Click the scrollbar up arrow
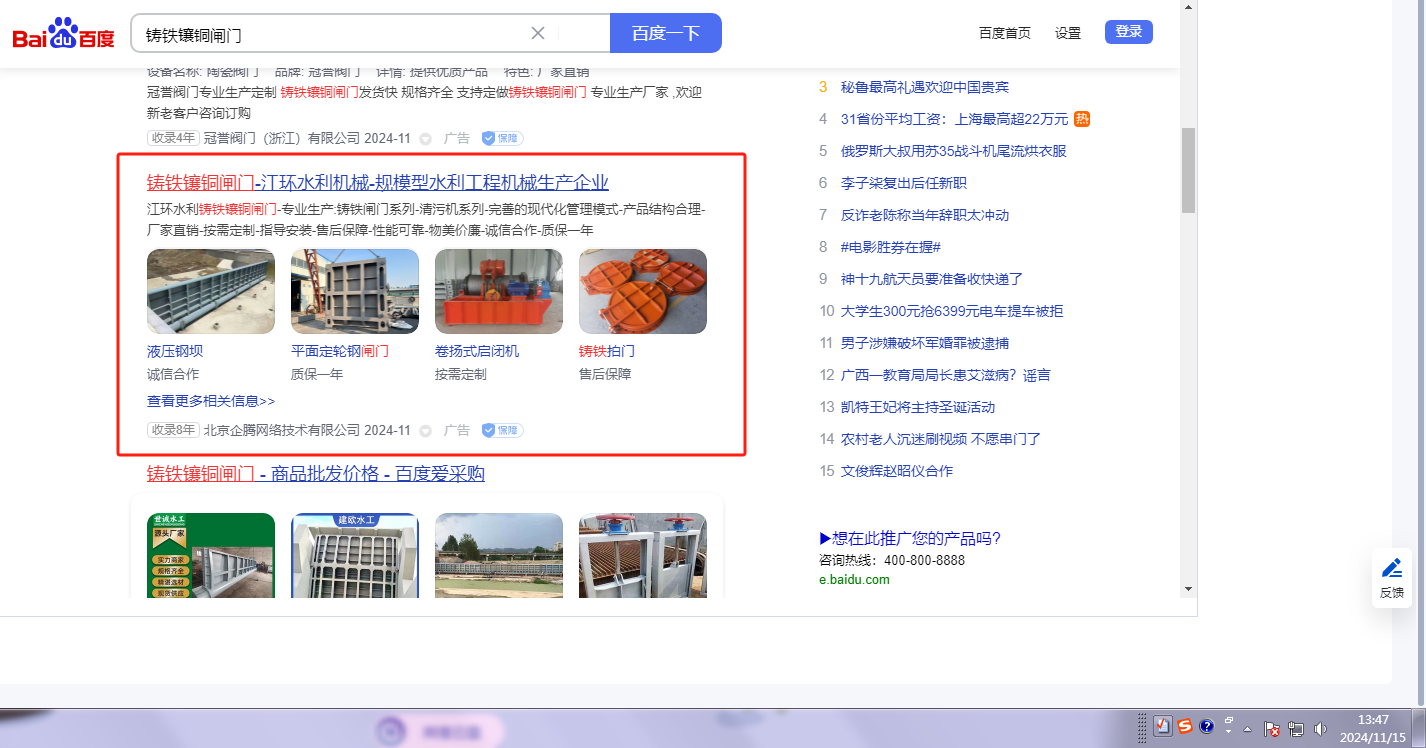This screenshot has width=1426, height=748. coord(1188,8)
